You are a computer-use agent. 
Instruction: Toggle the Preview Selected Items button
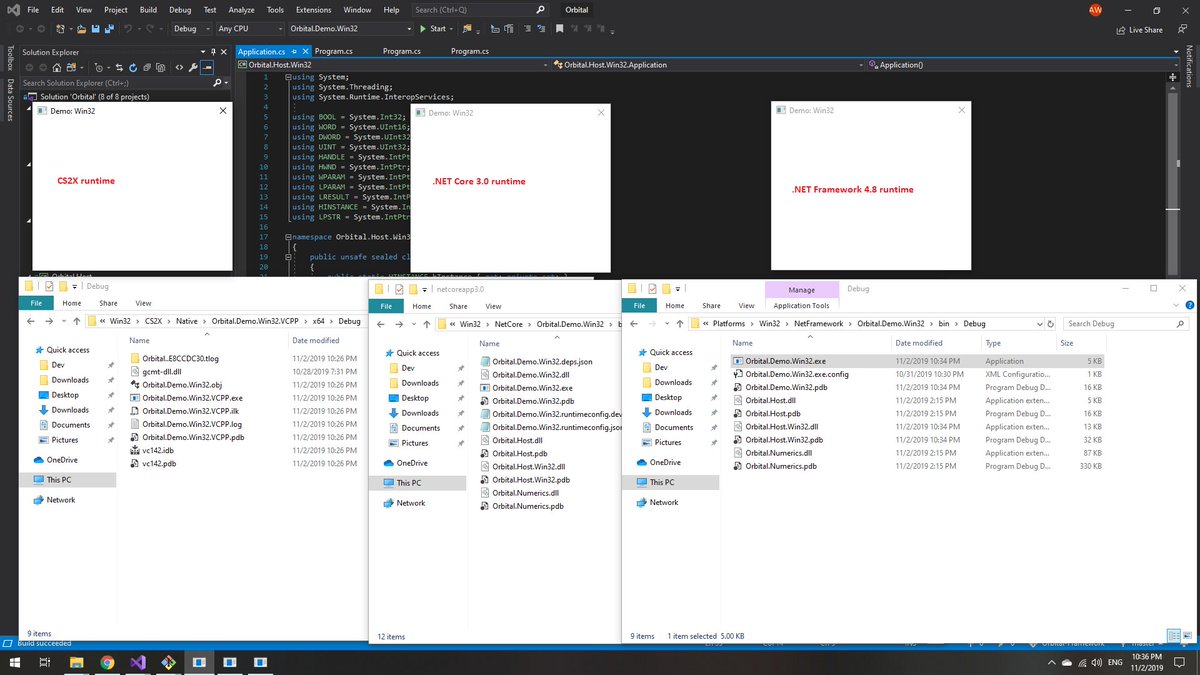pyautogui.click(x=207, y=68)
